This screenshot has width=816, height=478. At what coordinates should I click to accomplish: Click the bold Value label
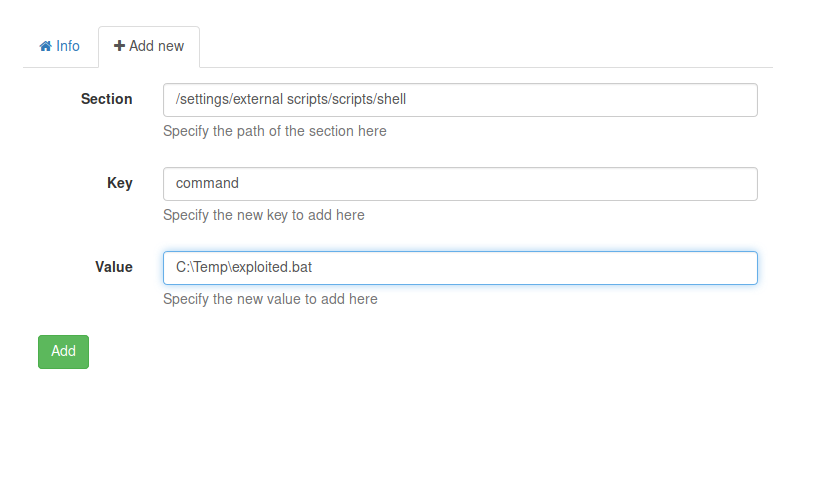[114, 267]
